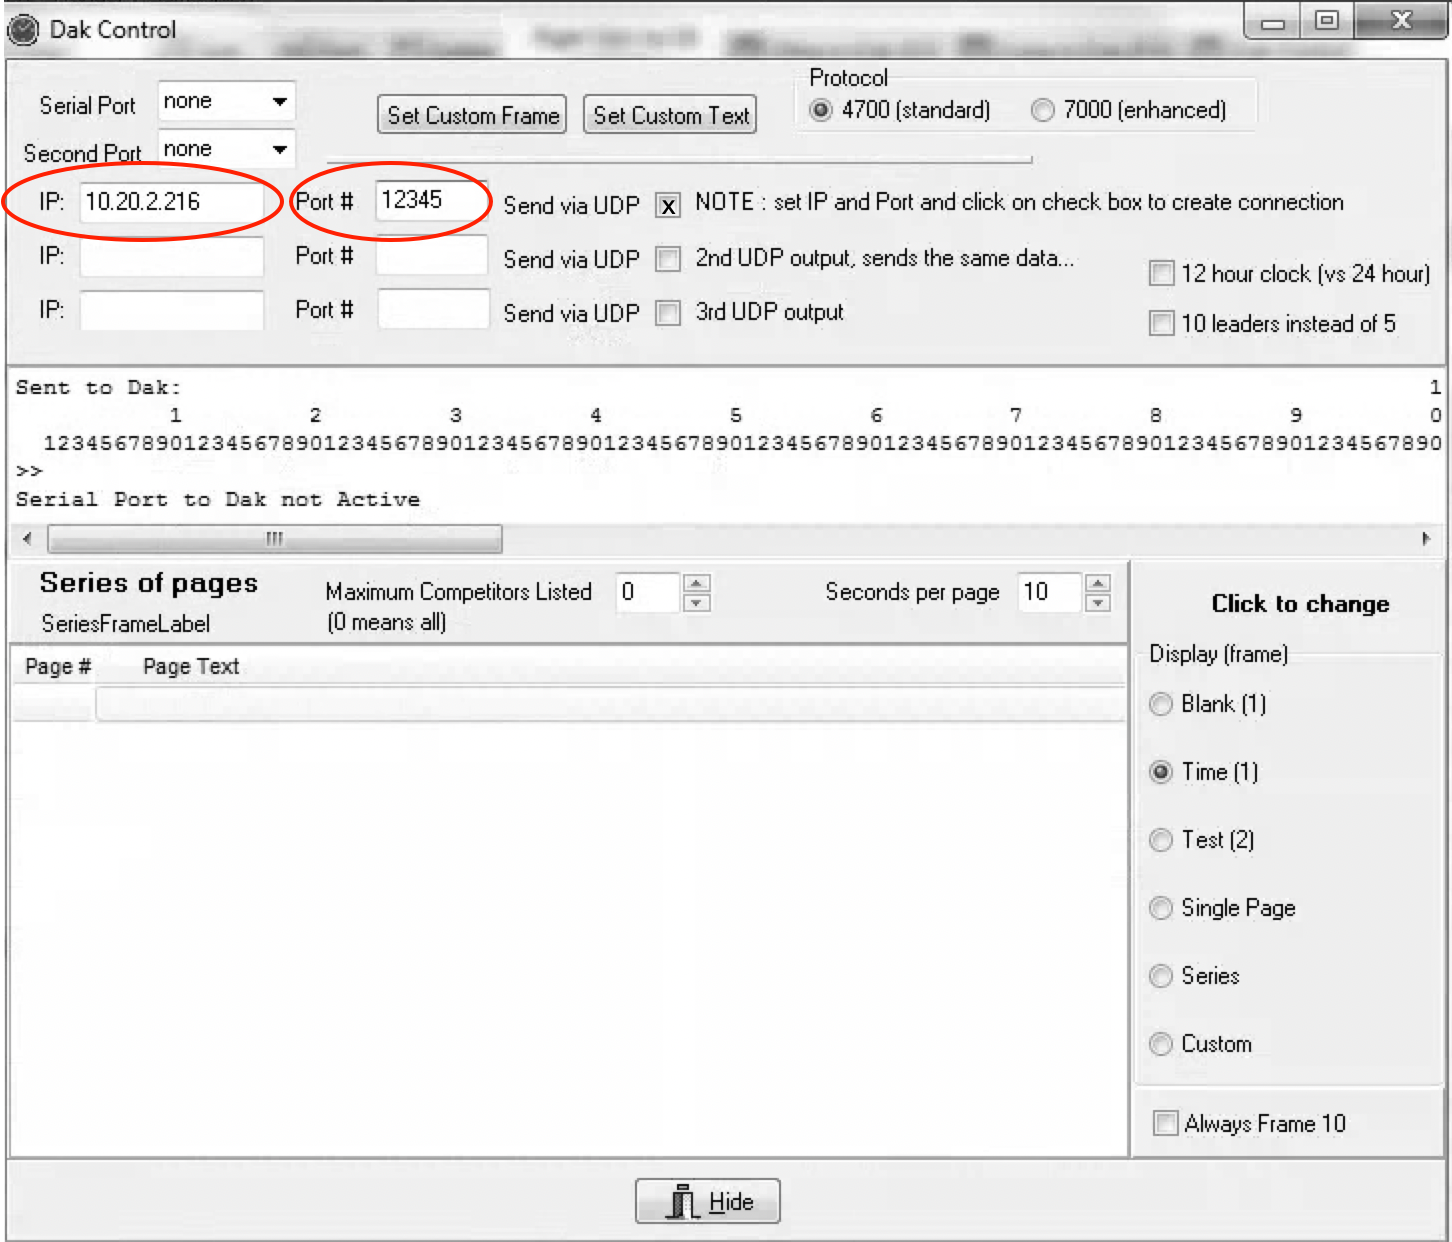
Task: Enable the Always Frame 10 checkbox
Action: tap(1165, 1123)
